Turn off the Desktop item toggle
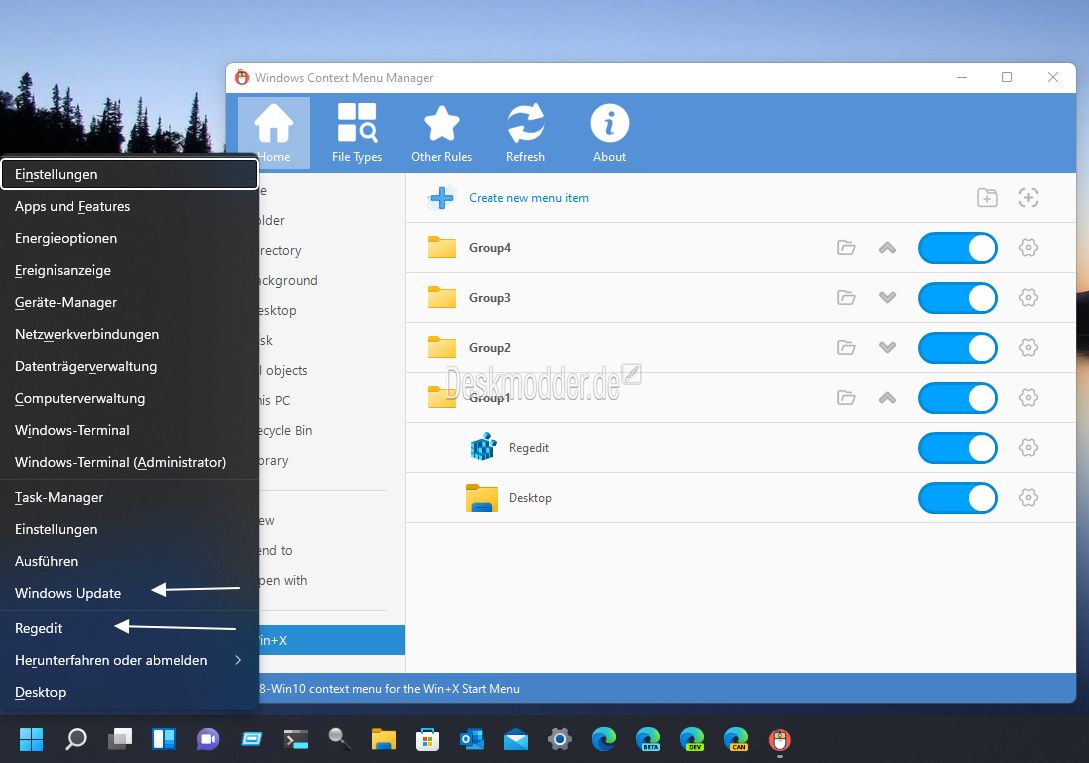This screenshot has width=1089, height=763. tap(958, 498)
